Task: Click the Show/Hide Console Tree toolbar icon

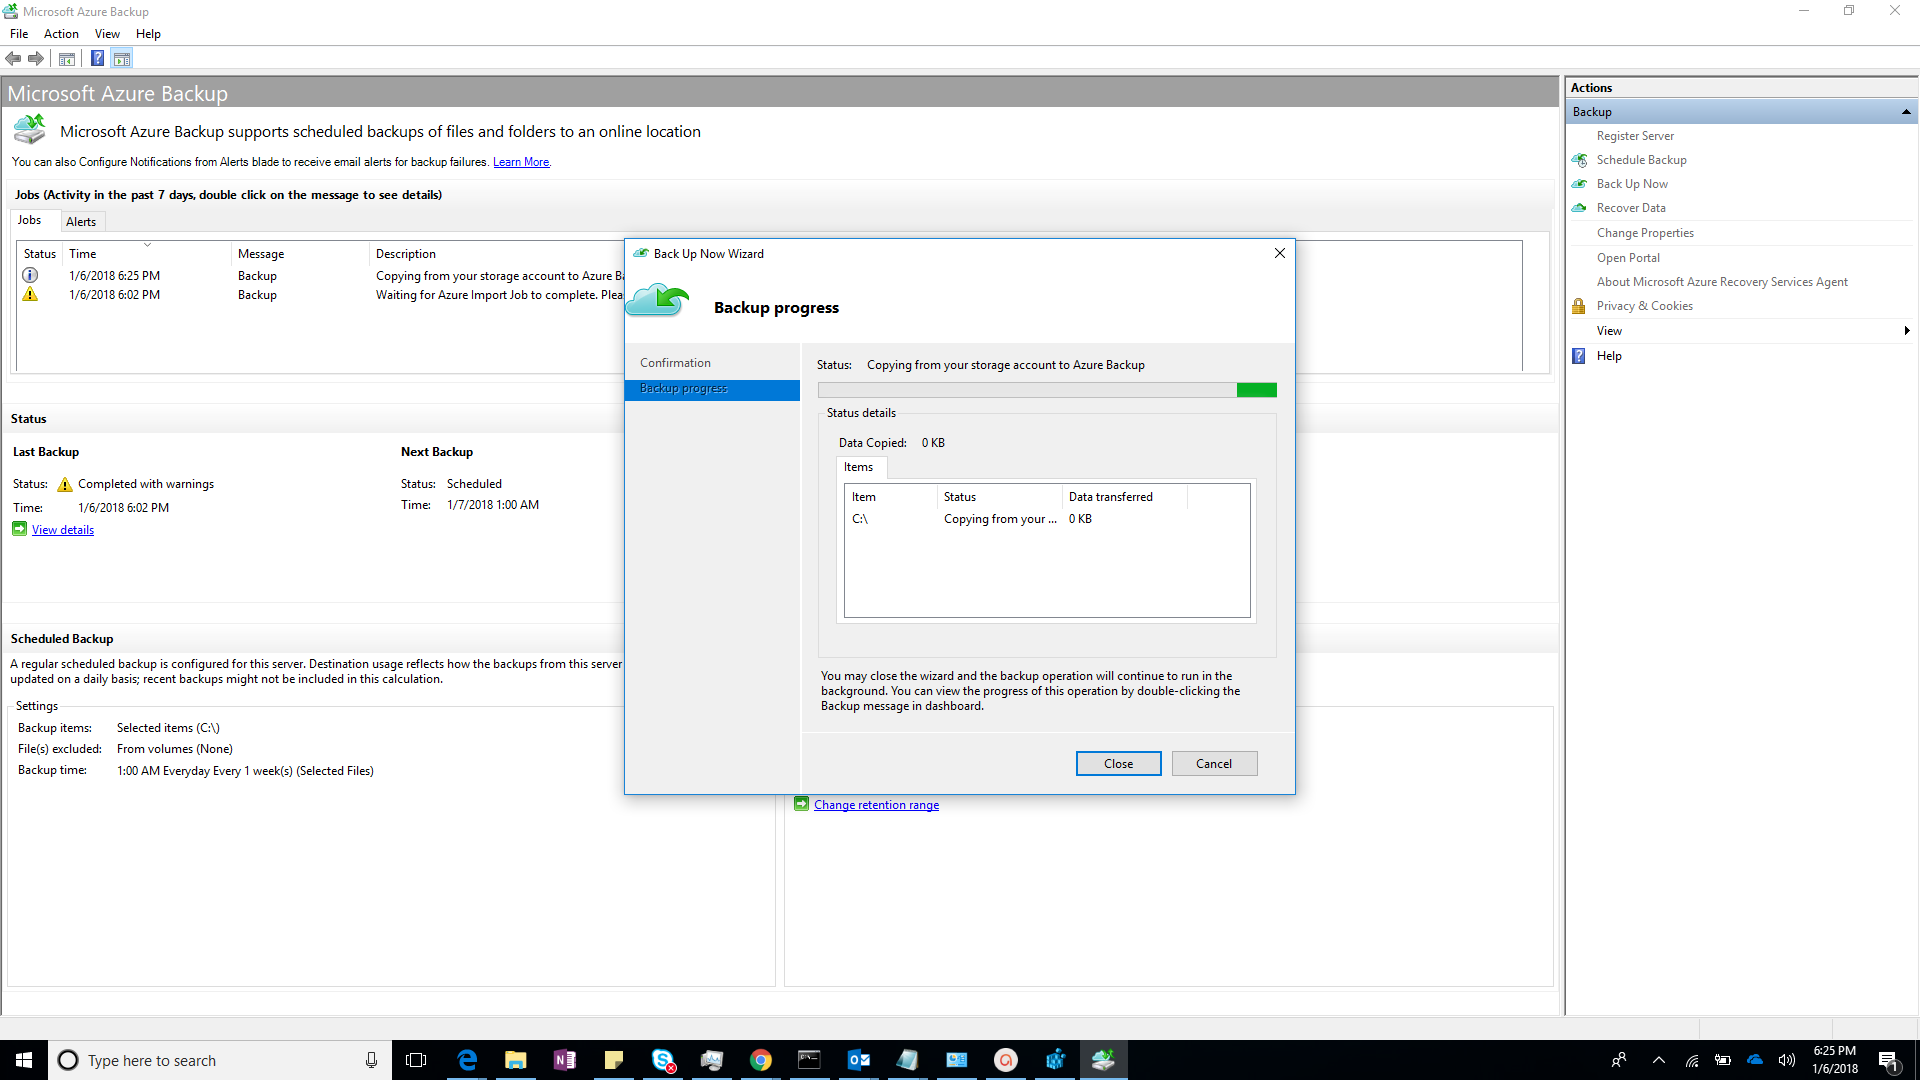Action: tap(66, 58)
